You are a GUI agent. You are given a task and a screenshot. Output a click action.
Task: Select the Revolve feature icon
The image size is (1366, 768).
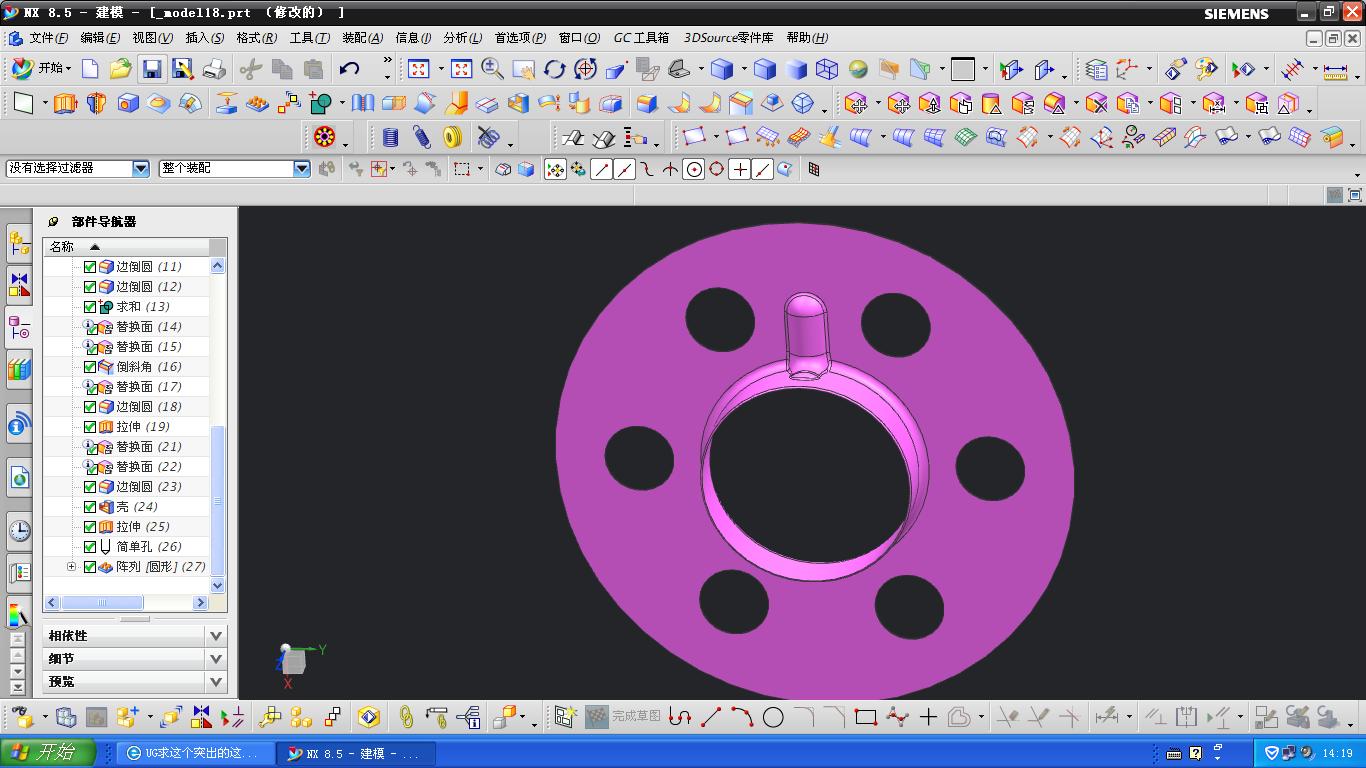tap(96, 103)
